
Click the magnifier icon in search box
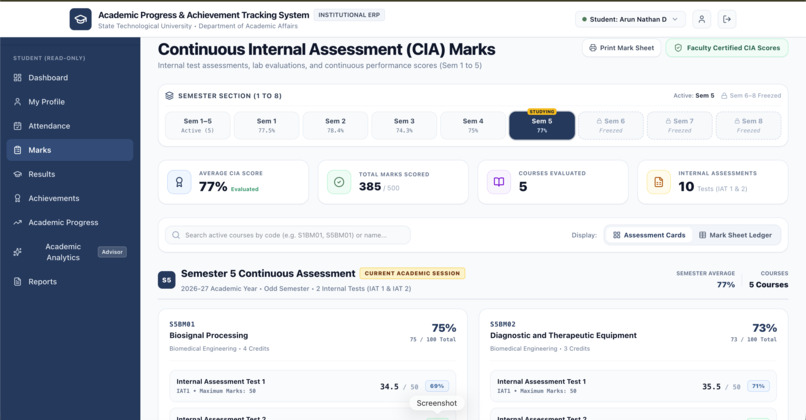[x=176, y=235]
